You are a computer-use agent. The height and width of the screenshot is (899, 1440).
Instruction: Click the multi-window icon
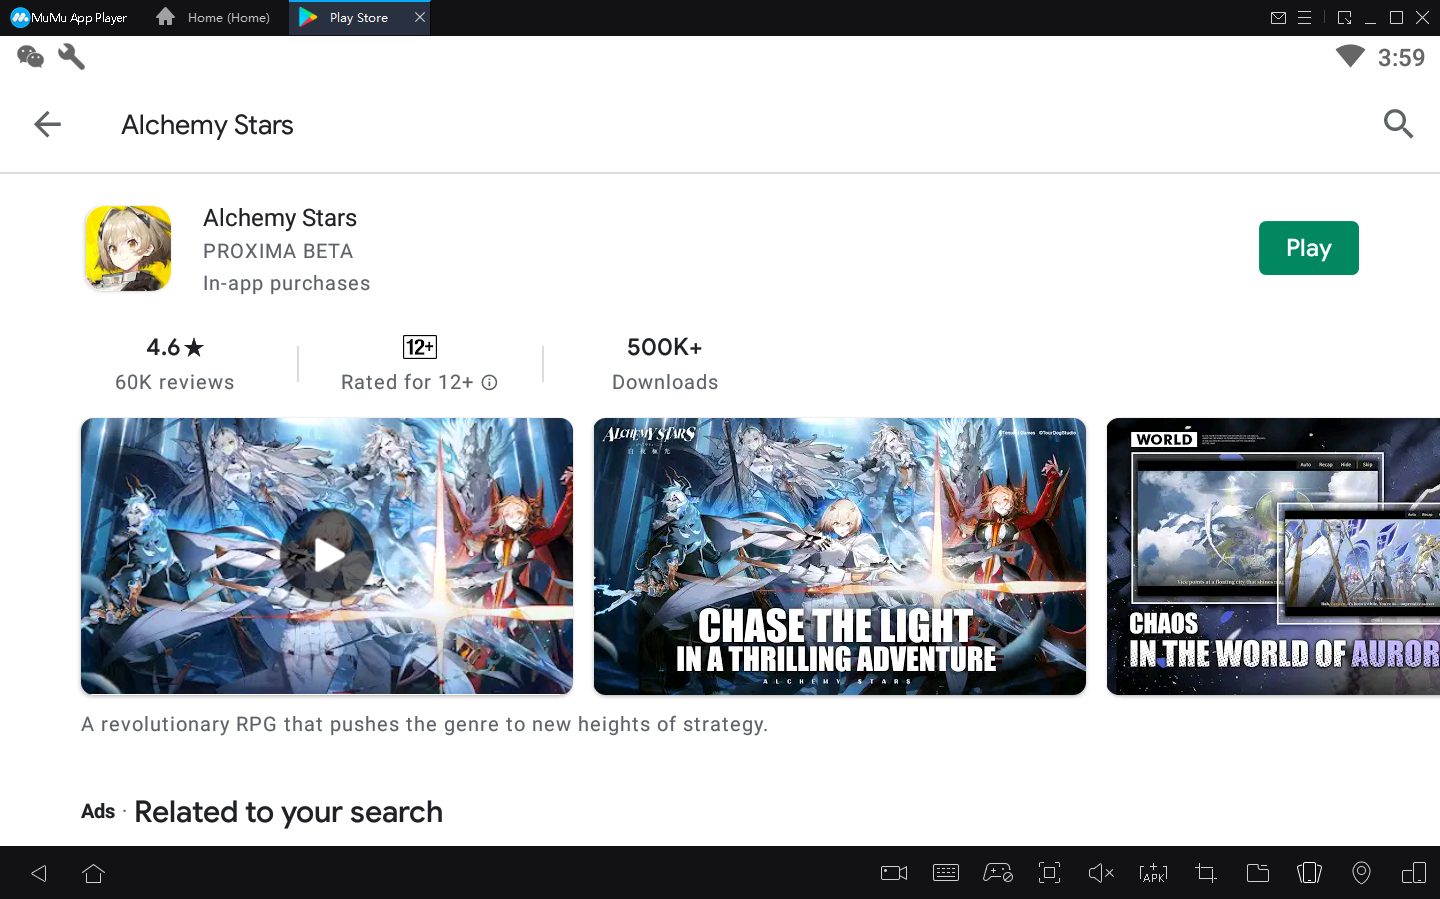tap(1414, 873)
